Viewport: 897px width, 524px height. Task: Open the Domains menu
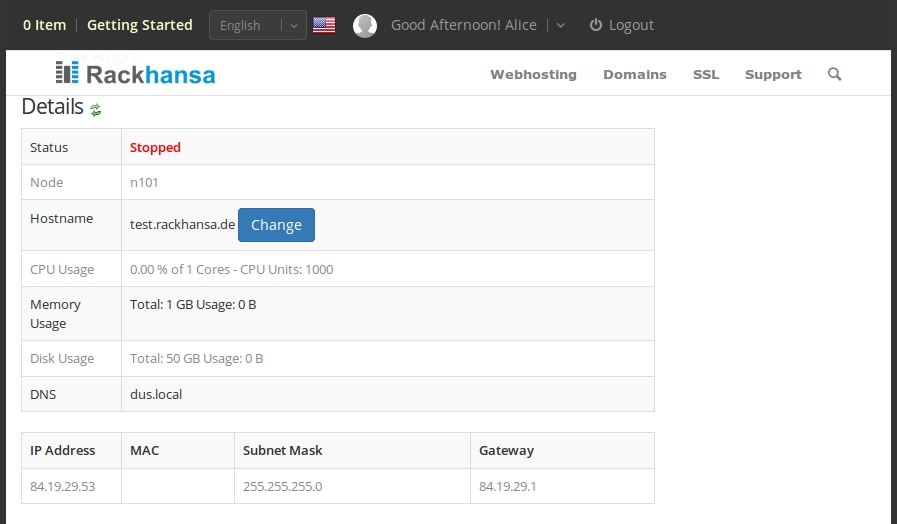point(635,74)
